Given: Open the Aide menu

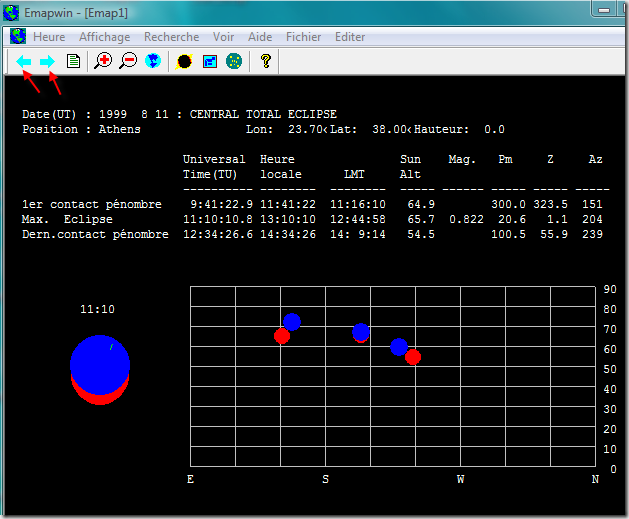Looking at the screenshot, I should click(260, 37).
